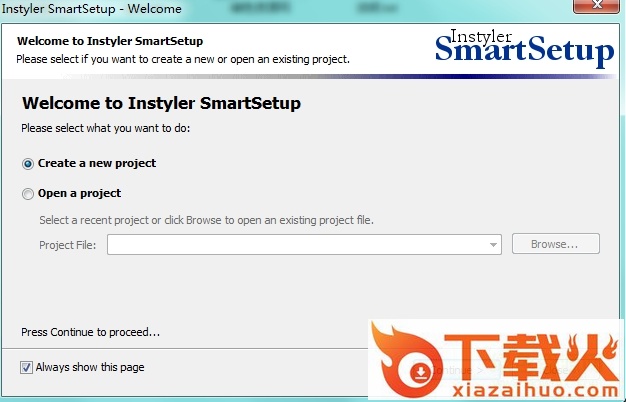The image size is (626, 402).
Task: Choose the 'Open a project' radio option
Action: coord(28,194)
